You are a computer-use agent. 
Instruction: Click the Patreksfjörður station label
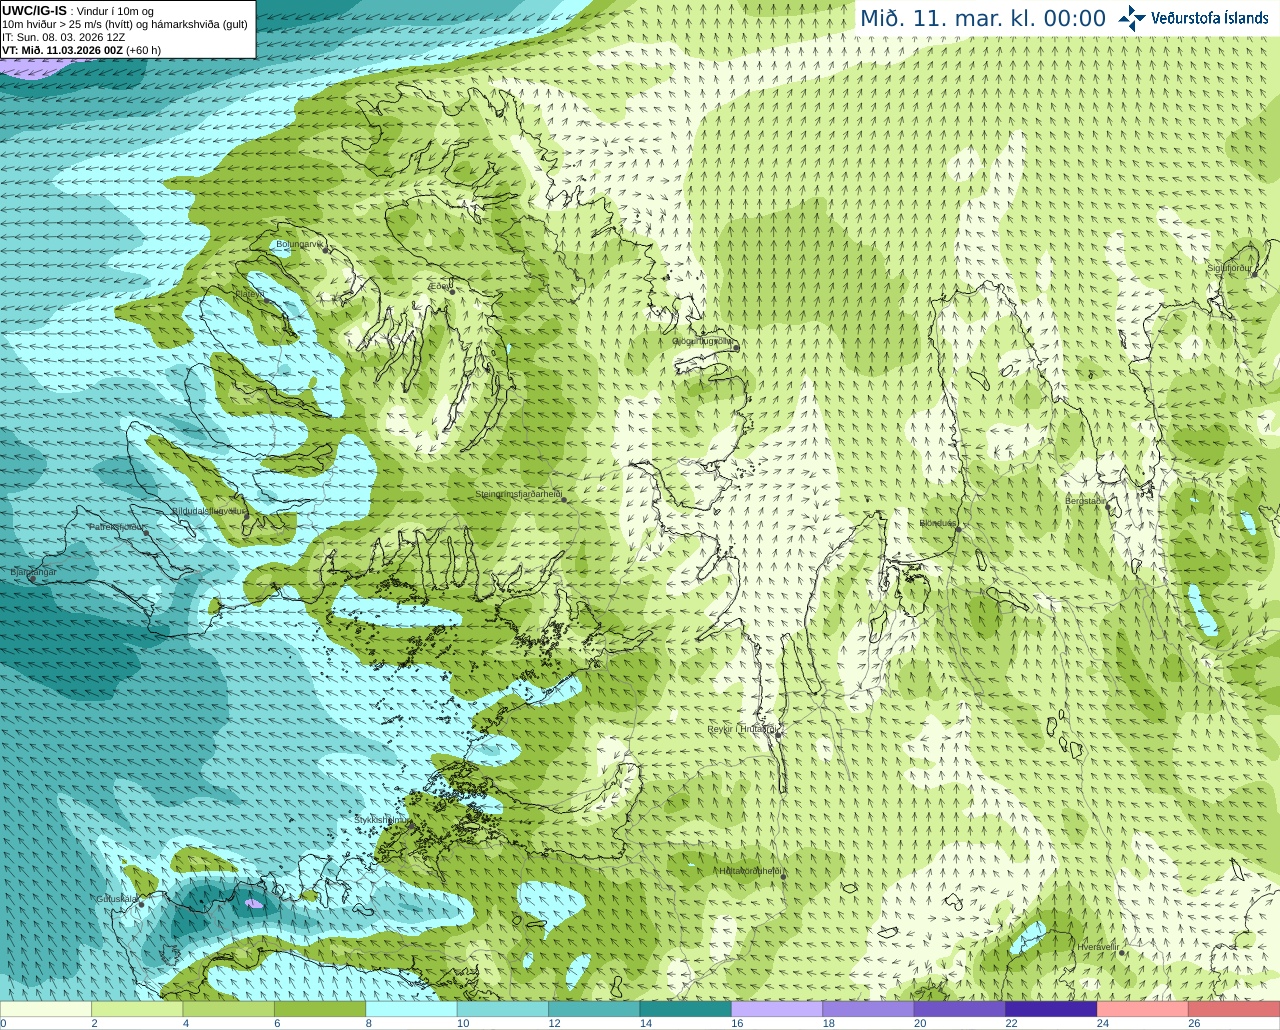[x=118, y=526]
